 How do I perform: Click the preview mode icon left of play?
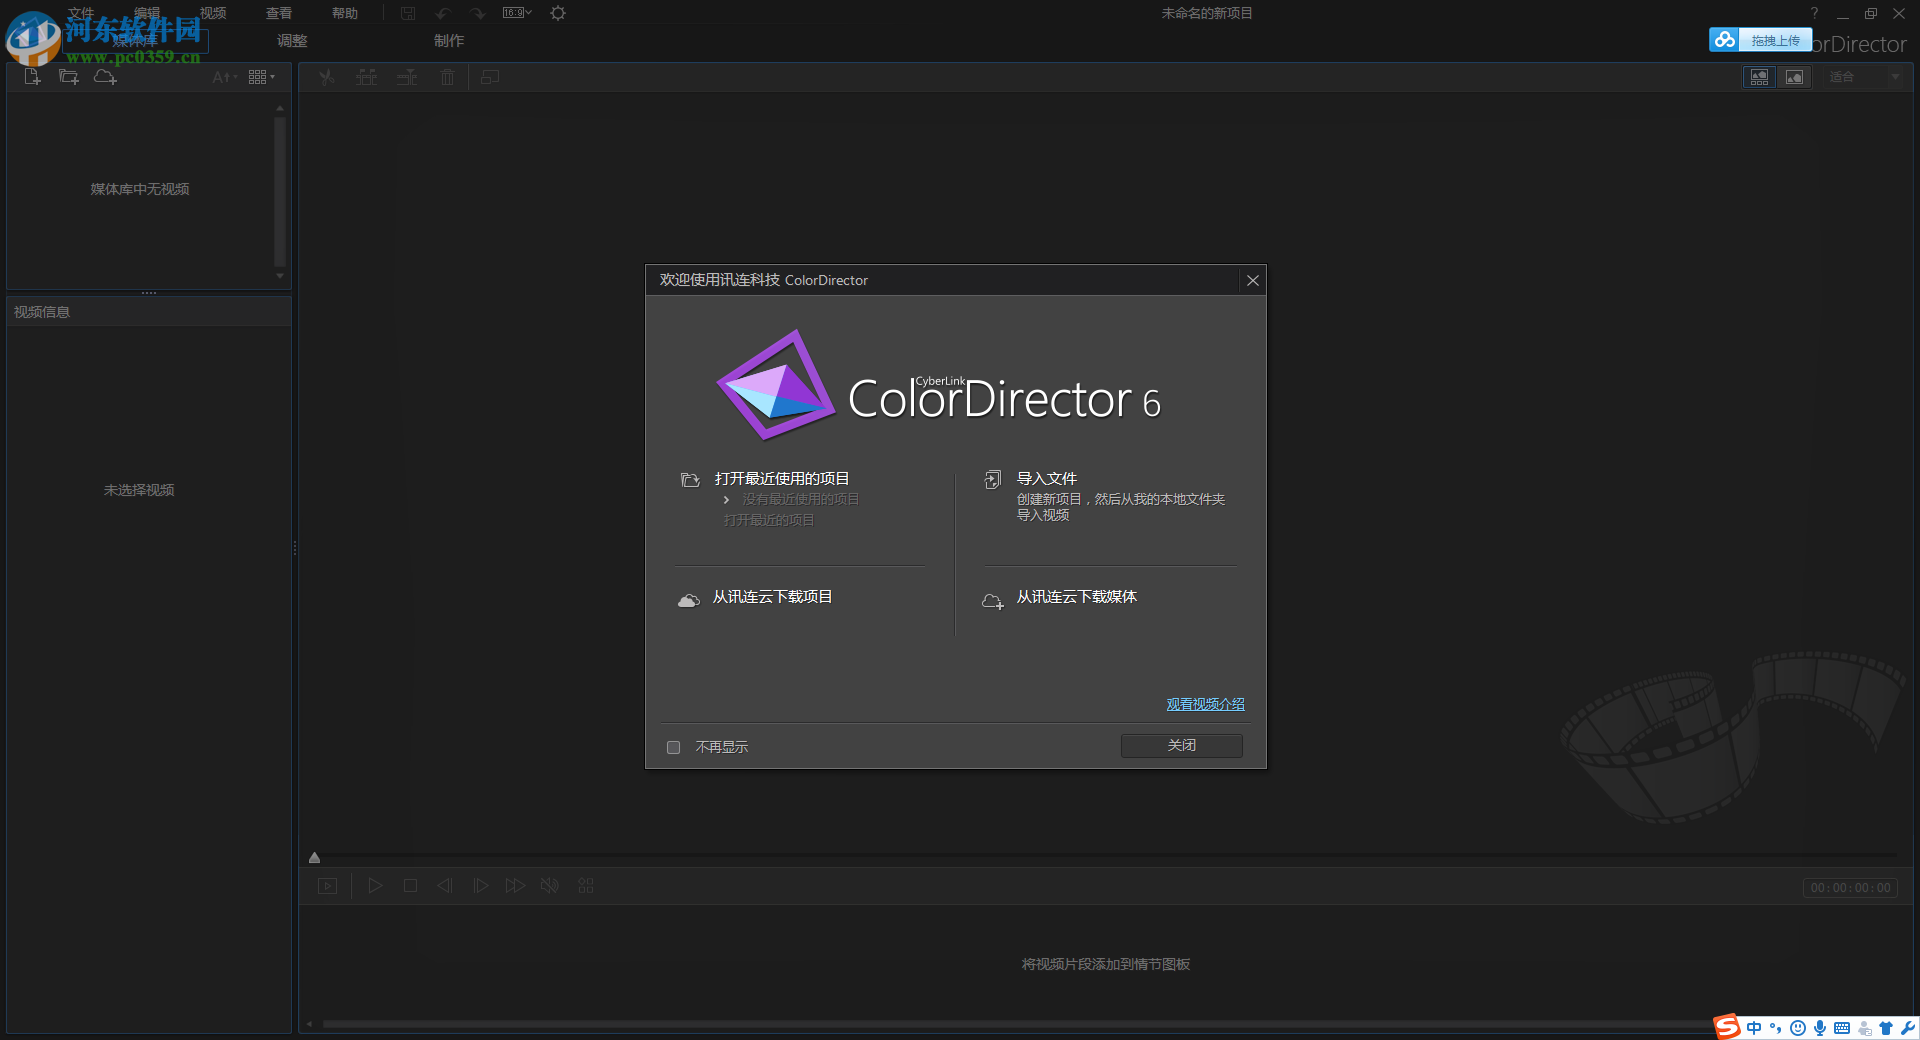coord(328,886)
